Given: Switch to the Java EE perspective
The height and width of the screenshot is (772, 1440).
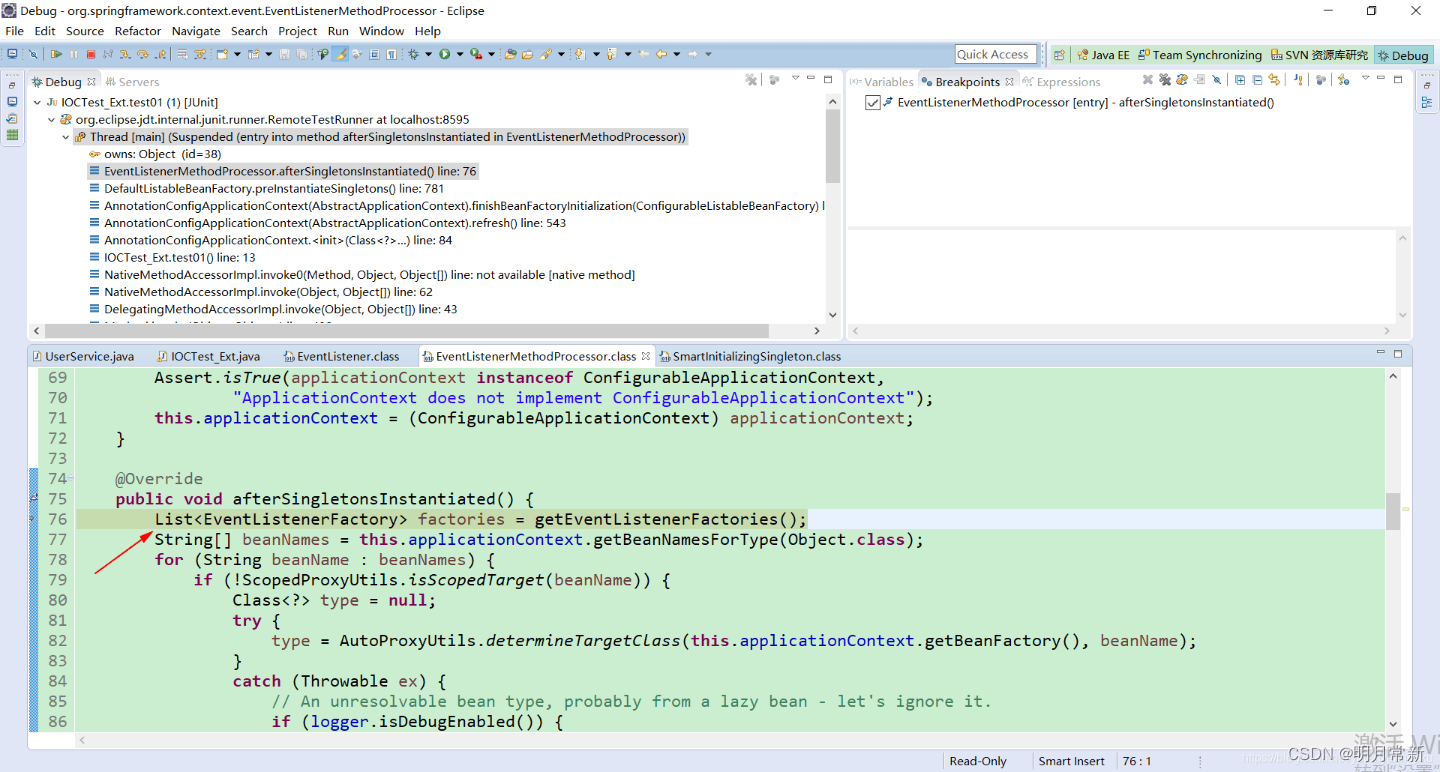Looking at the screenshot, I should [x=1102, y=55].
